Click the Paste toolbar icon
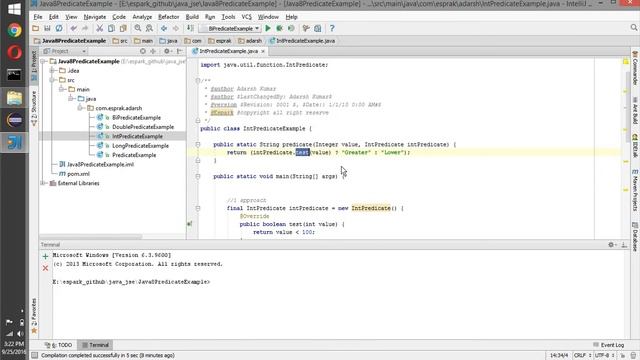The image size is (640, 360). pos(123,28)
